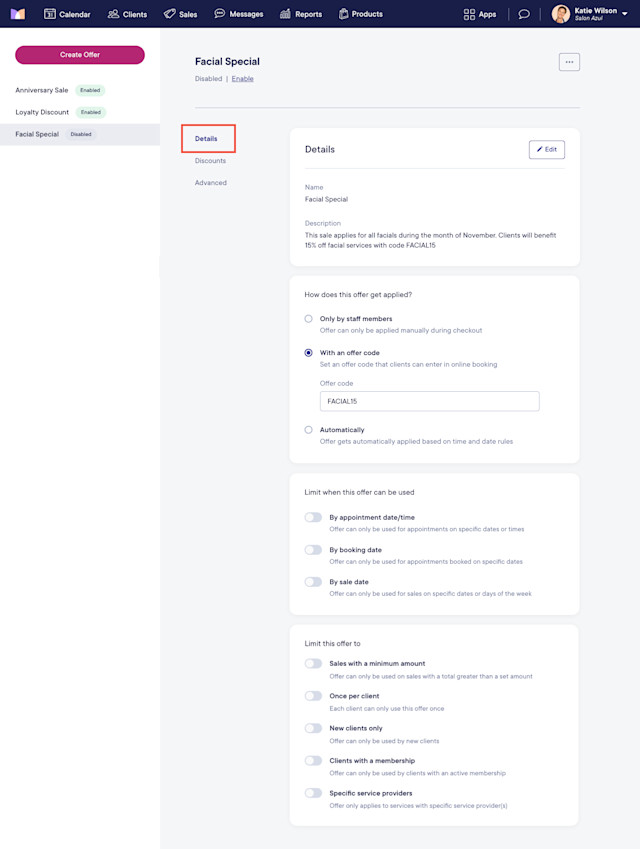Screen dimensions: 640x849
Task: Click the 'Facial Special' name value in Details
Action: (326, 199)
